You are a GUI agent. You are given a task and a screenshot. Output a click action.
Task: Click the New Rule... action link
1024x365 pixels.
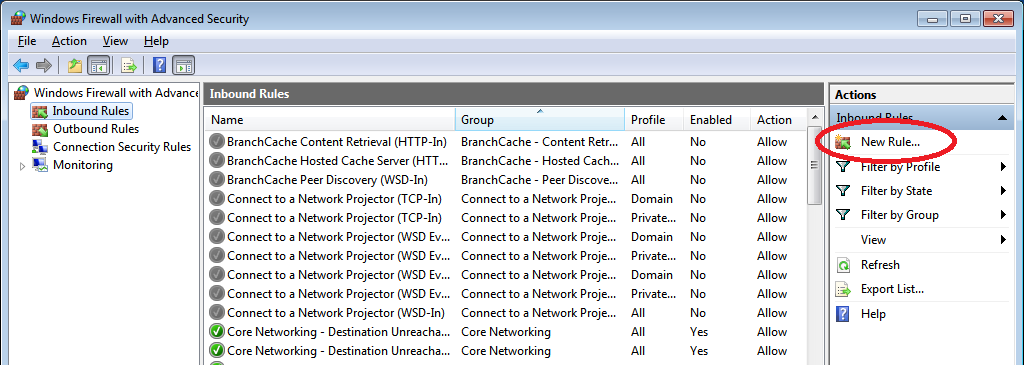coord(890,142)
